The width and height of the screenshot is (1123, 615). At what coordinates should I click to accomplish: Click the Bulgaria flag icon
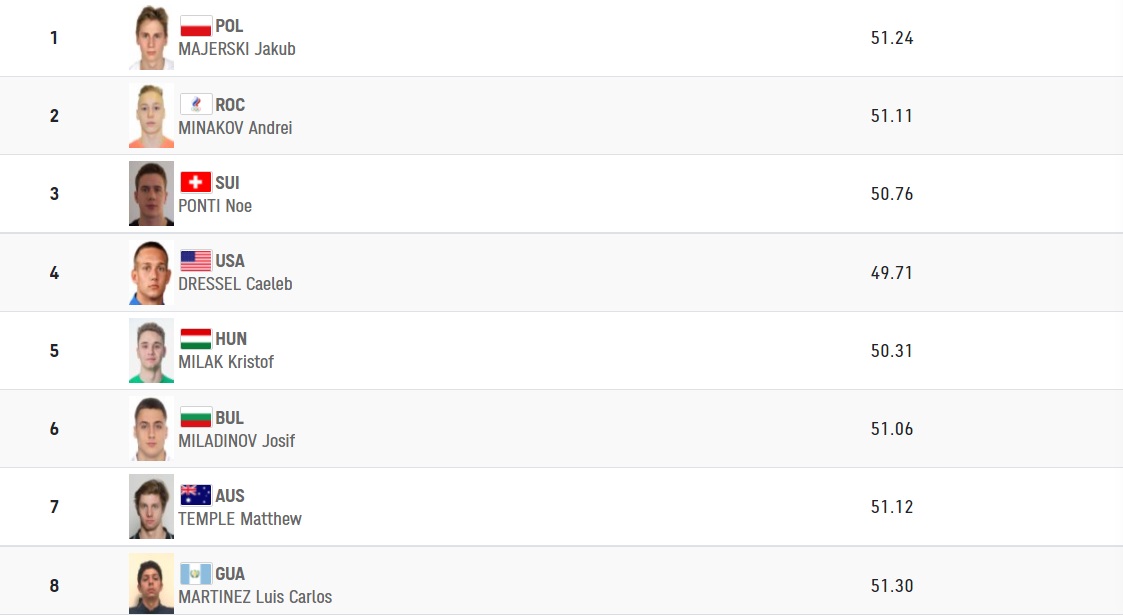click(196, 417)
